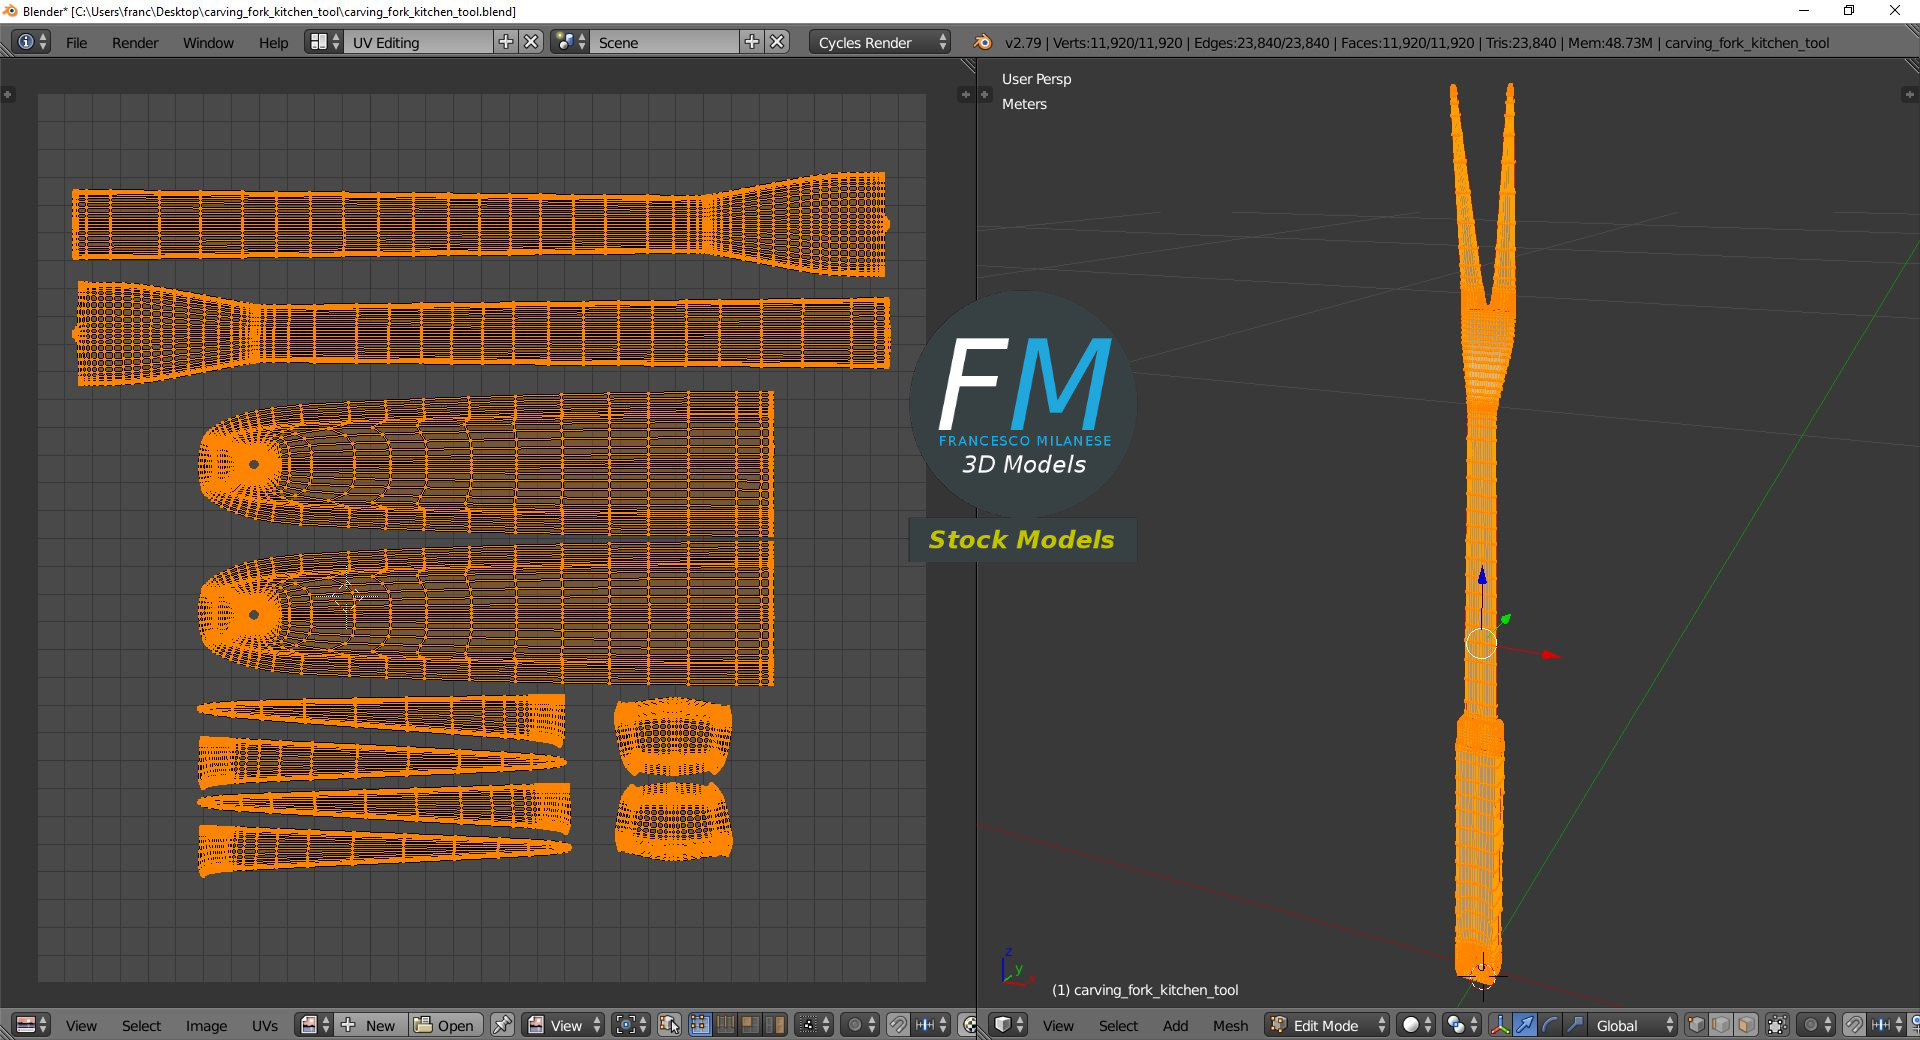Viewport: 1920px width, 1040px height.
Task: Select the scale manipulator
Action: (1575, 1025)
